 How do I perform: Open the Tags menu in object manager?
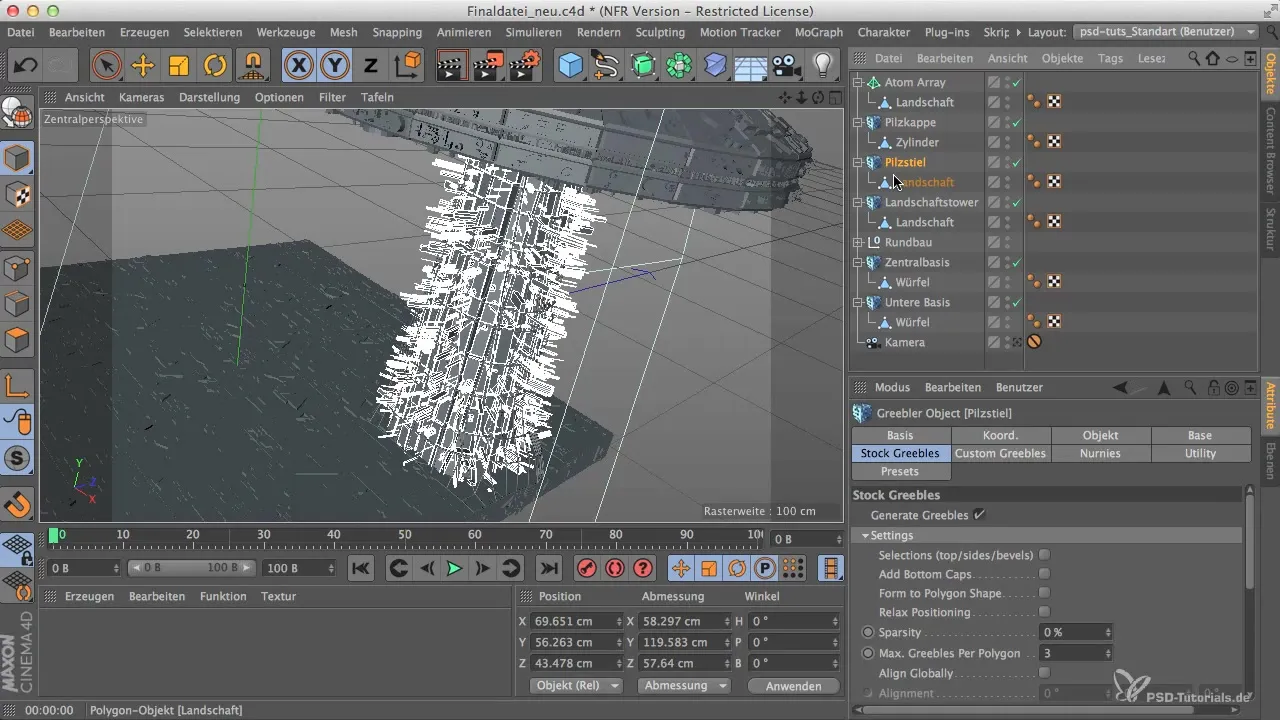tap(1110, 58)
